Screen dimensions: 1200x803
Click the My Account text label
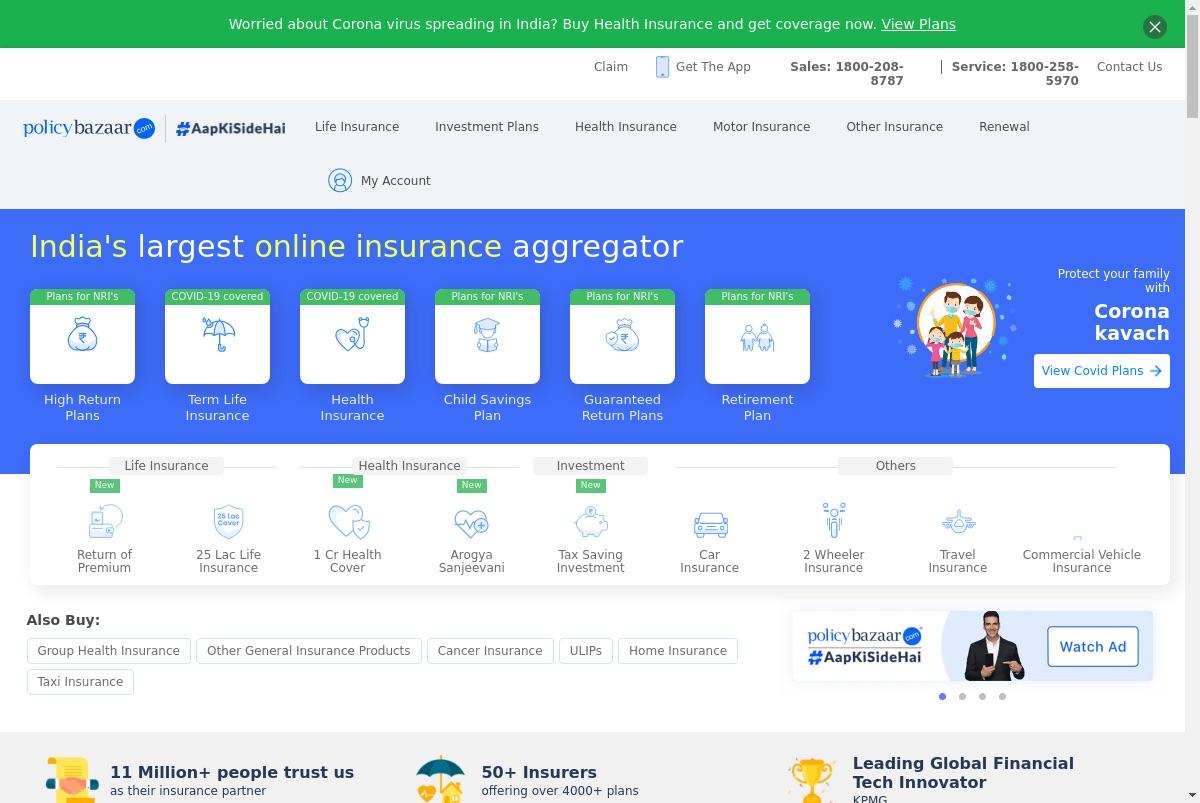[x=396, y=181]
